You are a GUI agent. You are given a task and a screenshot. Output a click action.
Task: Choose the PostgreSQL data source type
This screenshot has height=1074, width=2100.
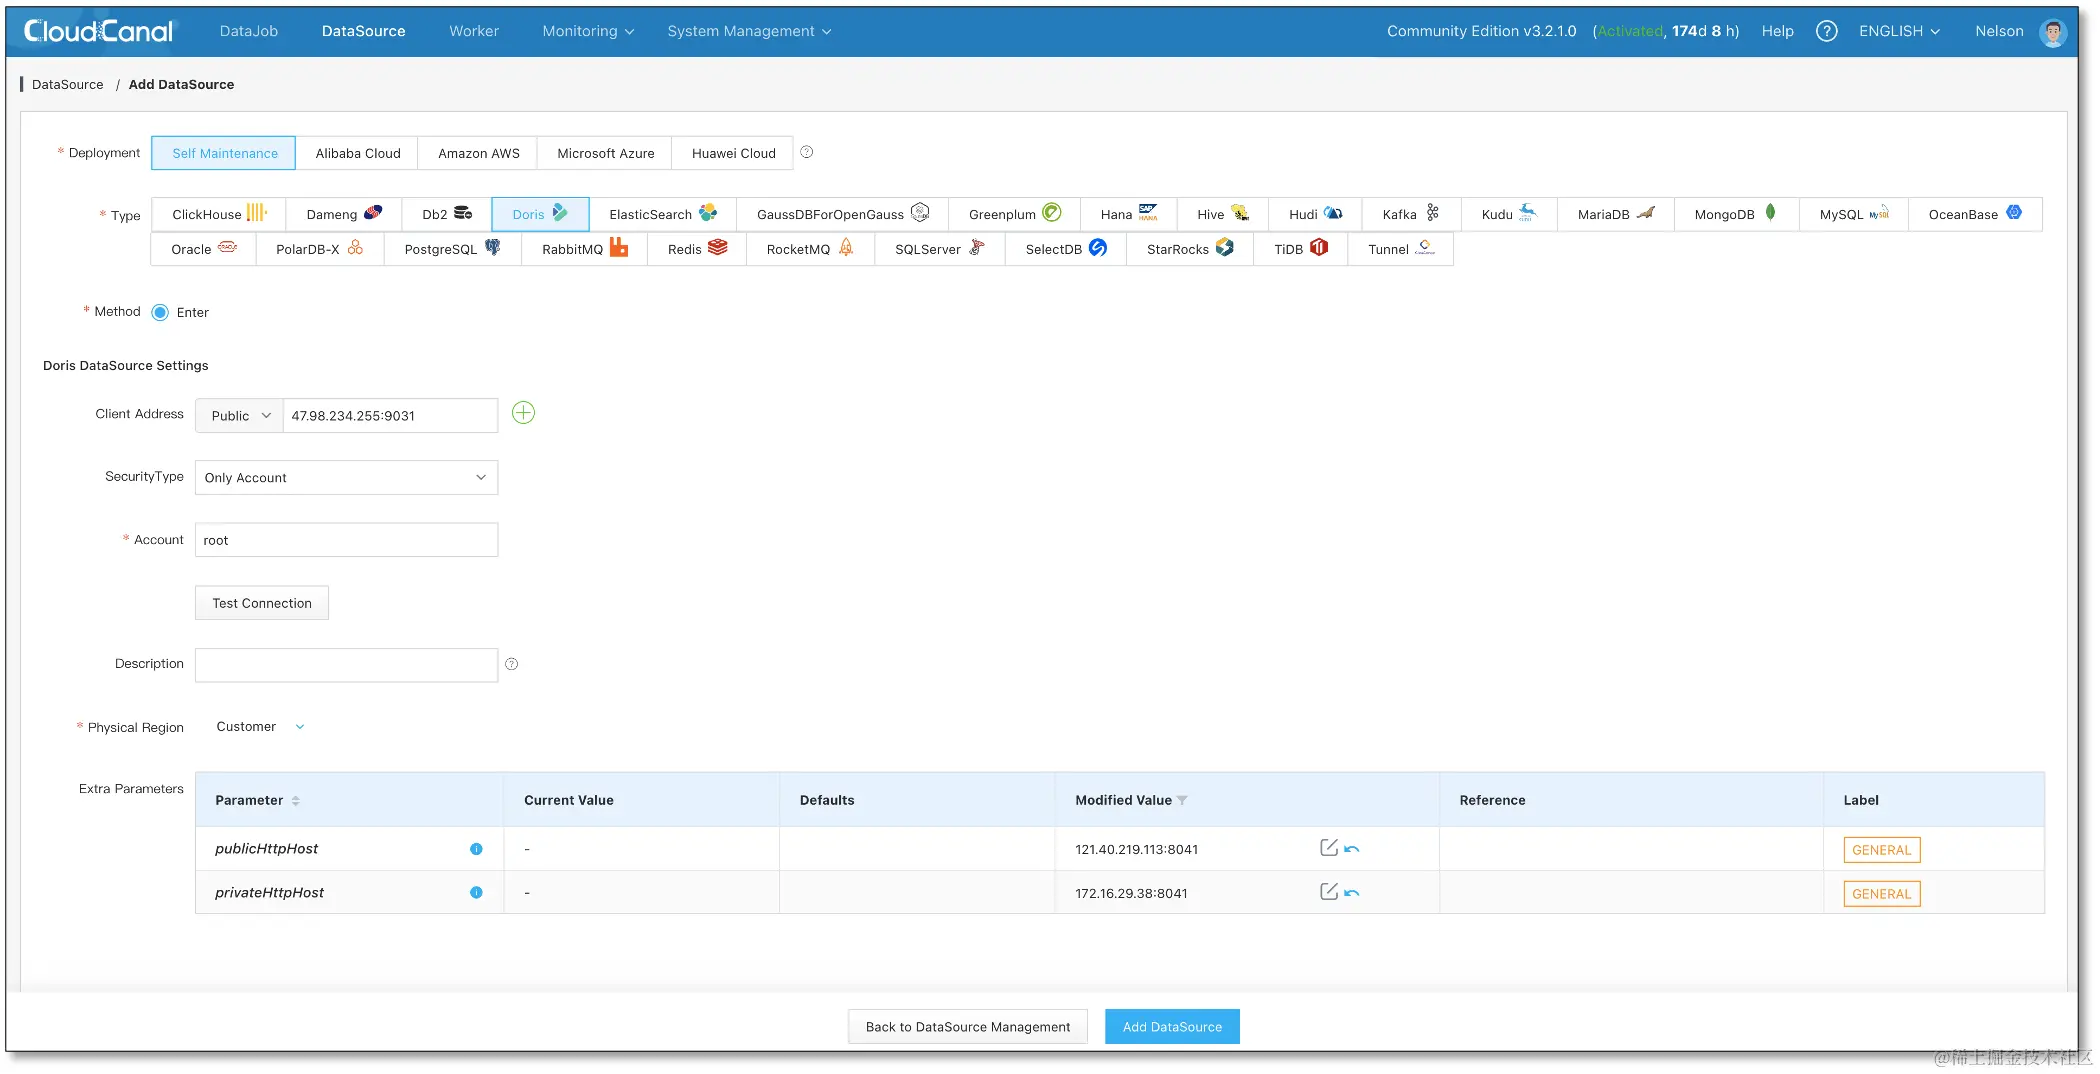(x=452, y=249)
